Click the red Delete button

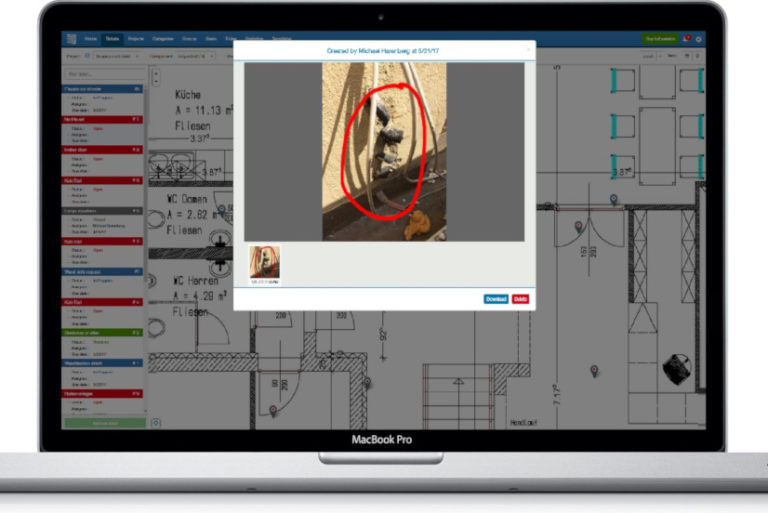(x=520, y=299)
